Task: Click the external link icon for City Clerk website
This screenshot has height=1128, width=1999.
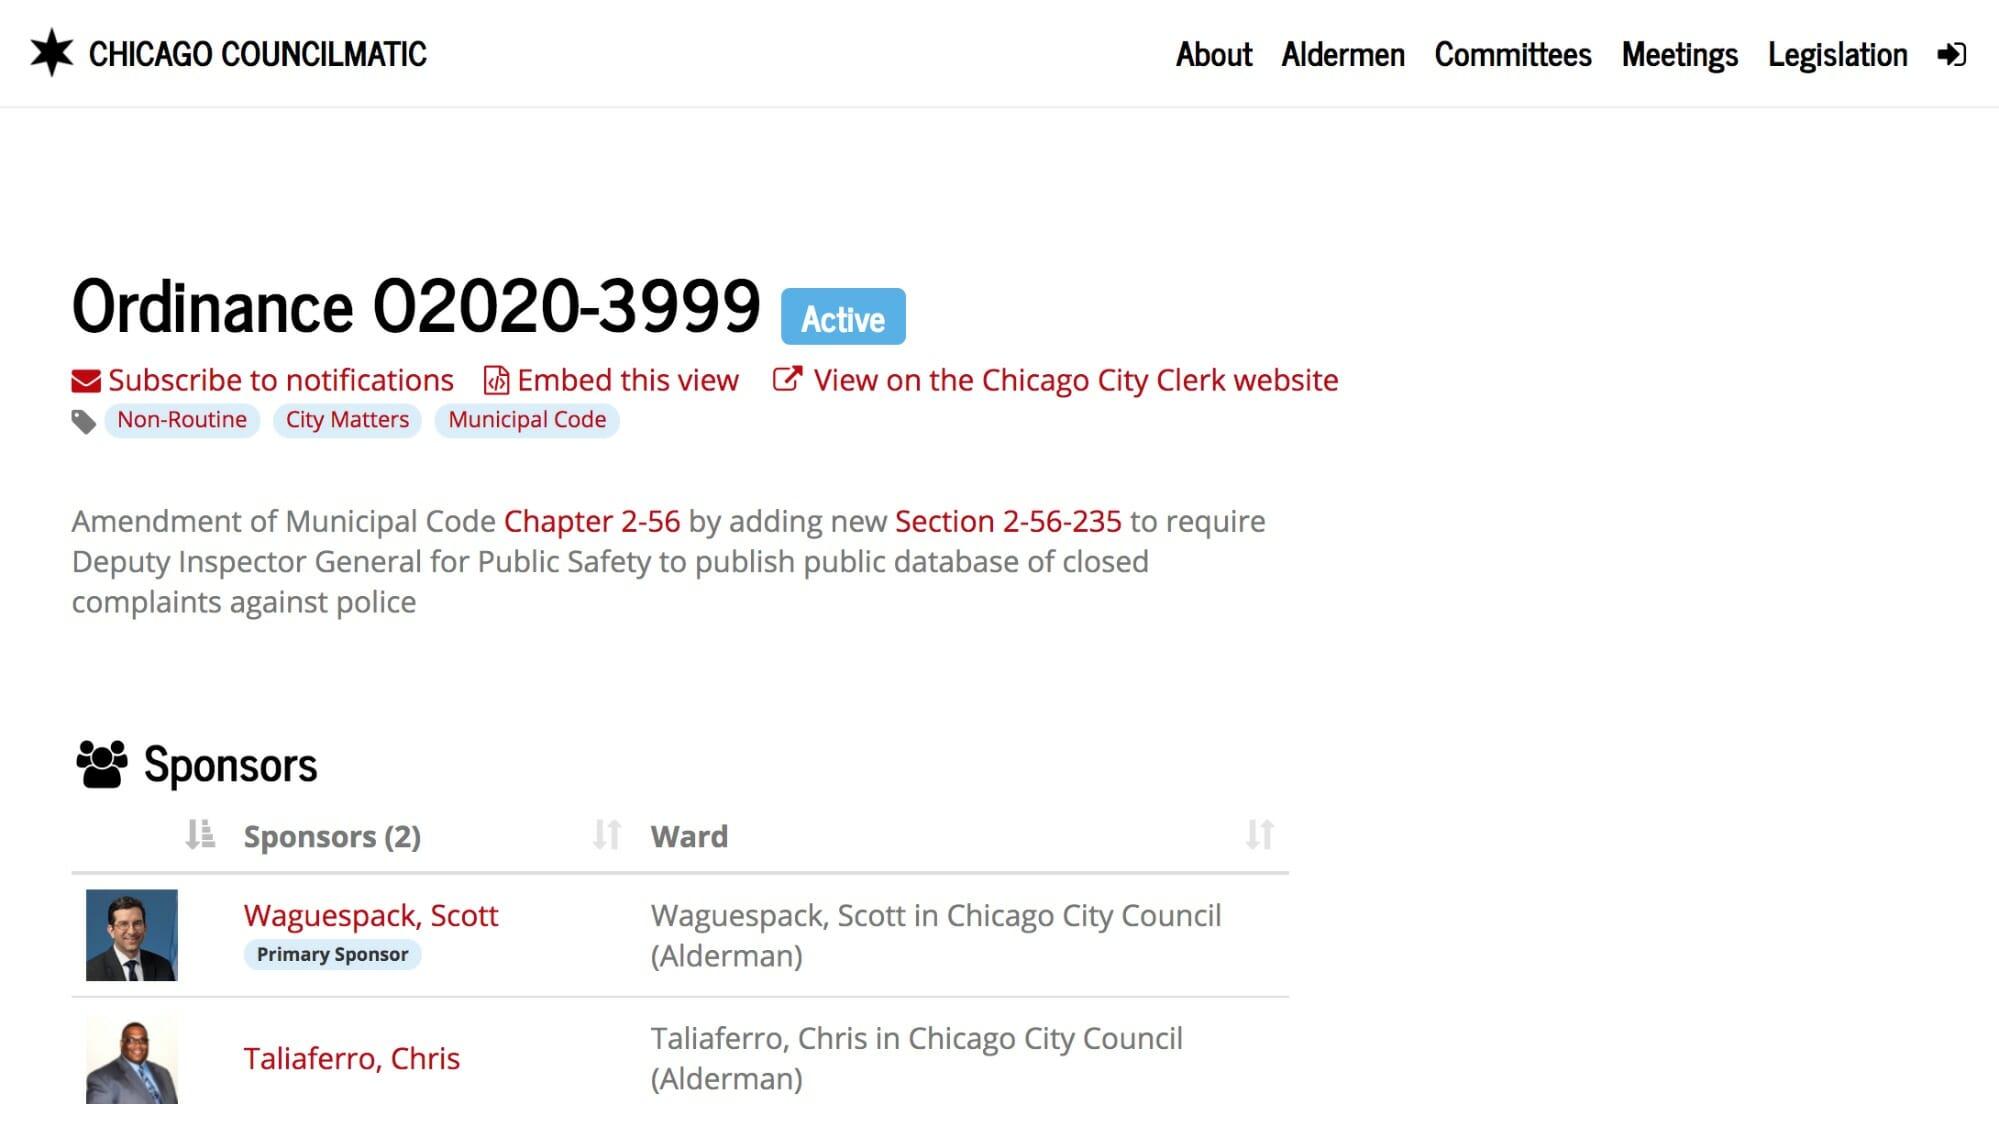Action: click(787, 379)
